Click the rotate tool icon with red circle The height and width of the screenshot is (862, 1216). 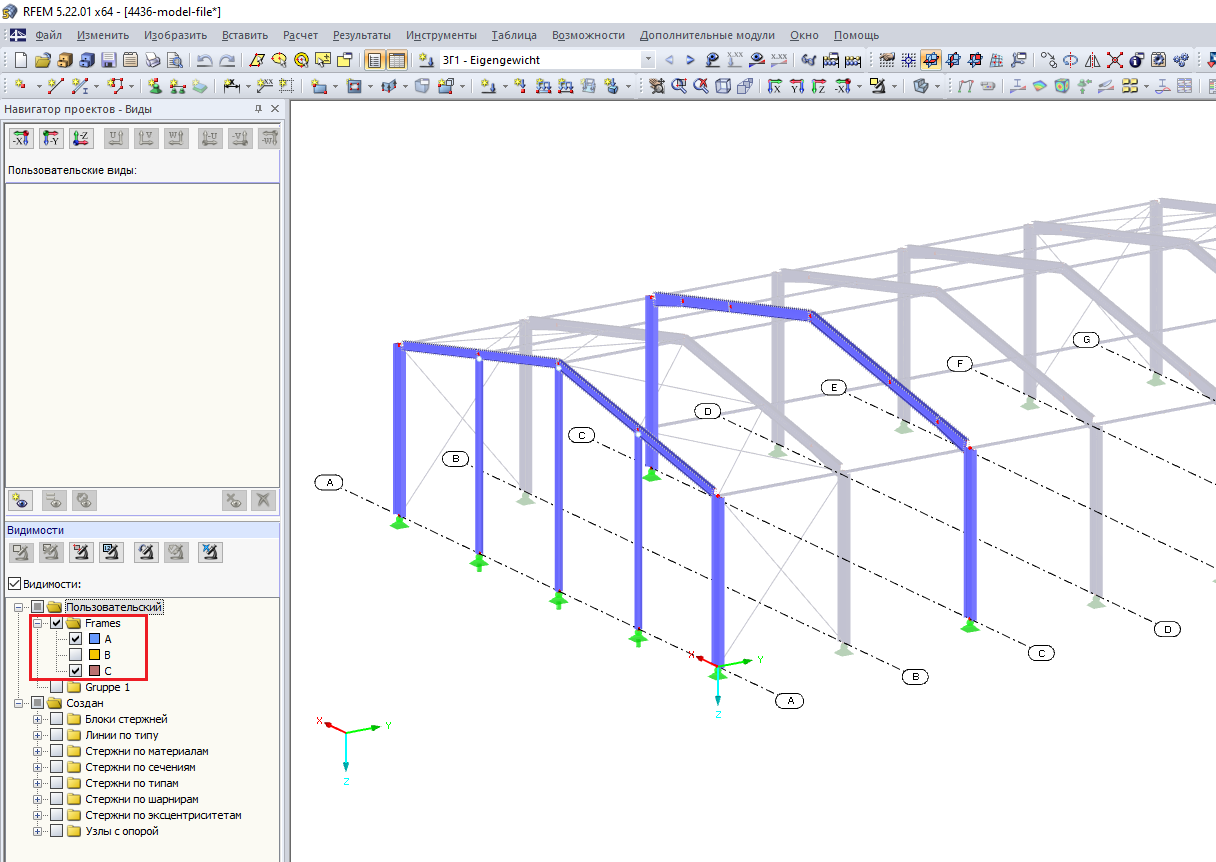1070,60
